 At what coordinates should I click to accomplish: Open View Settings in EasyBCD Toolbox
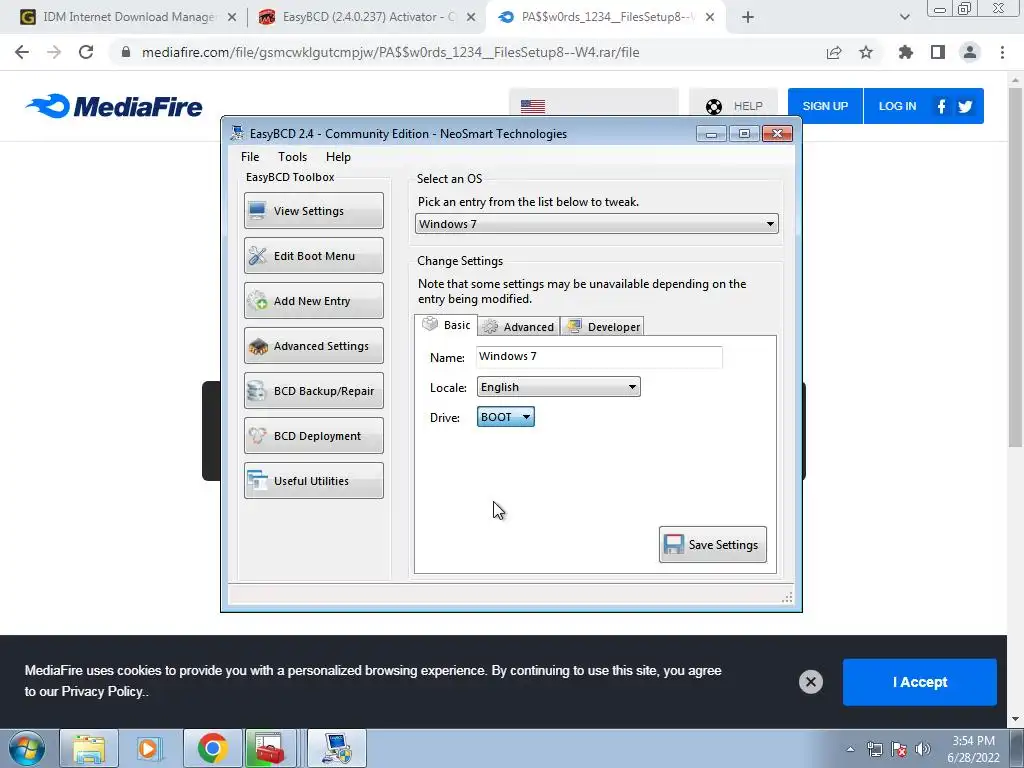[x=313, y=210]
